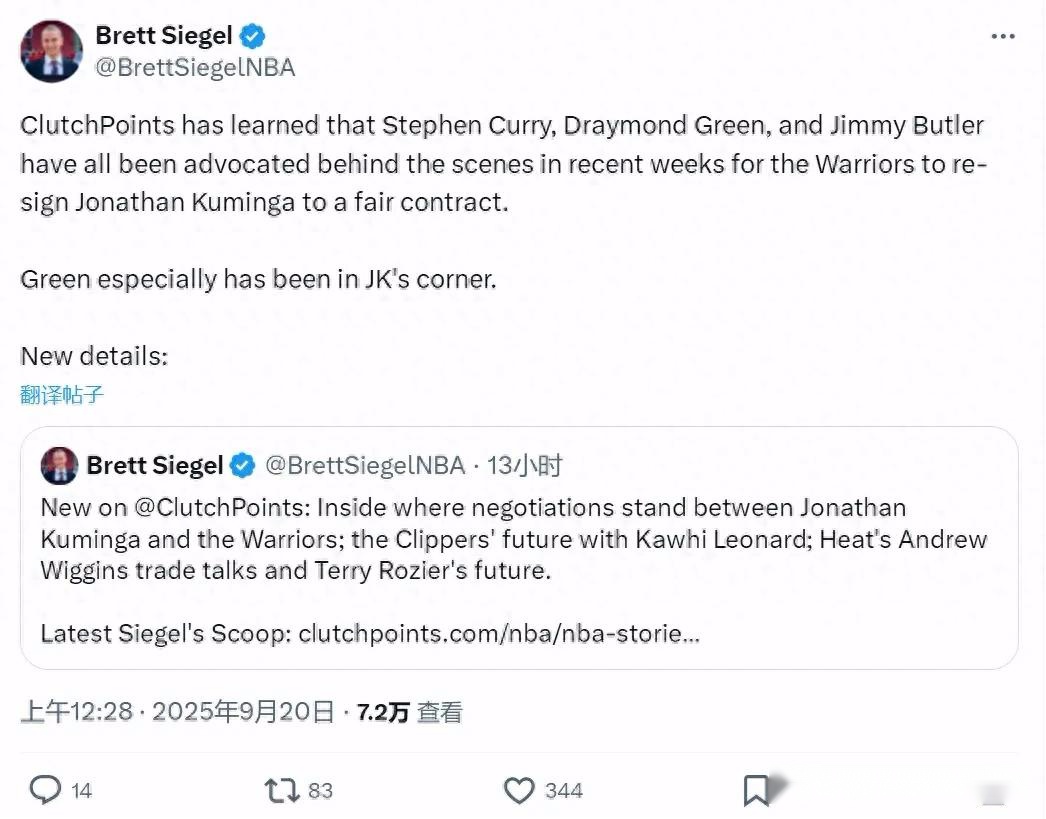Open the quoted post about Kuminga negotiations
1046x819 pixels.
[x=519, y=570]
